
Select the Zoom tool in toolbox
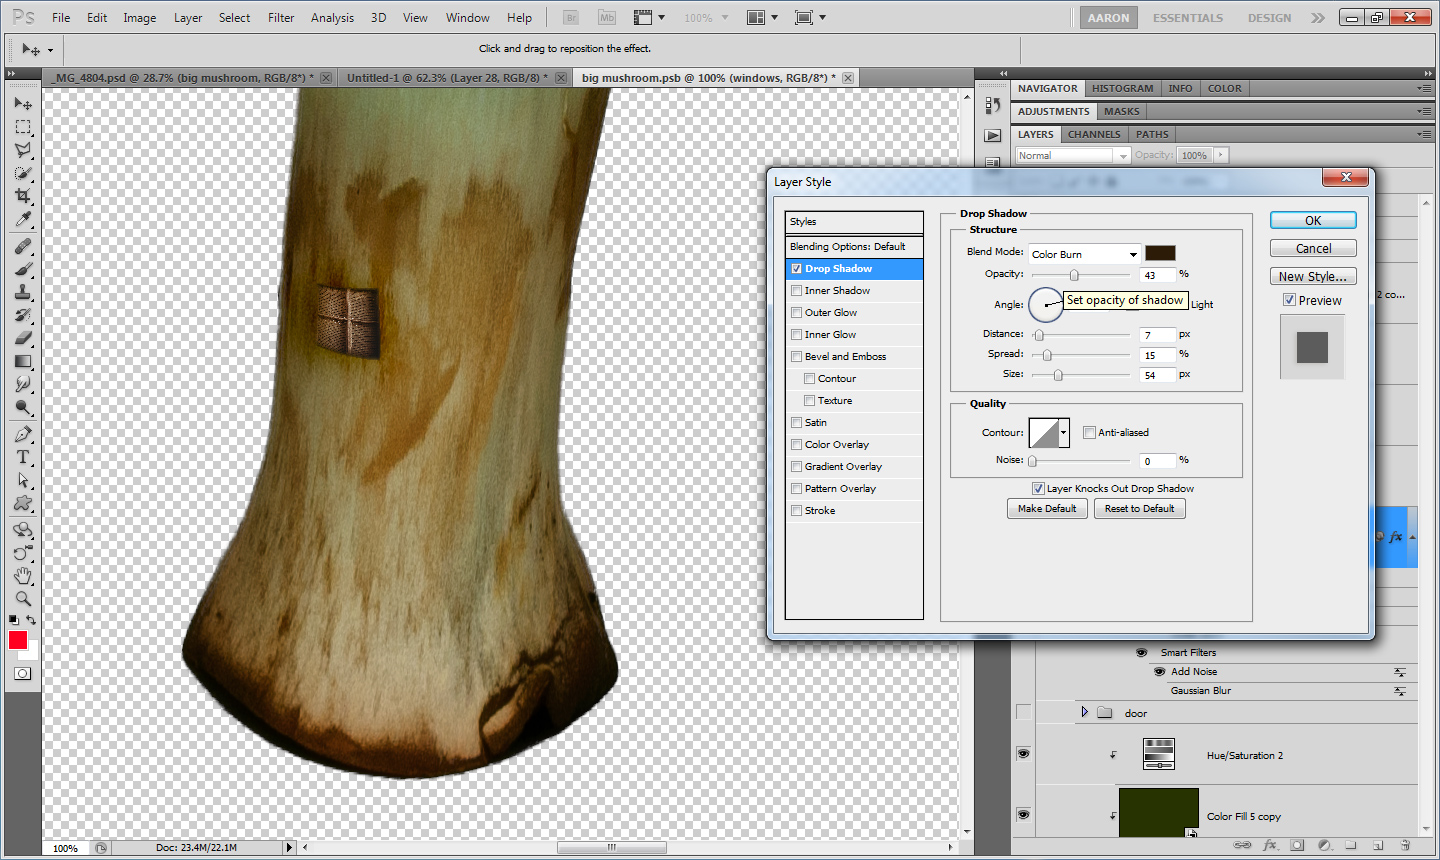coord(23,599)
